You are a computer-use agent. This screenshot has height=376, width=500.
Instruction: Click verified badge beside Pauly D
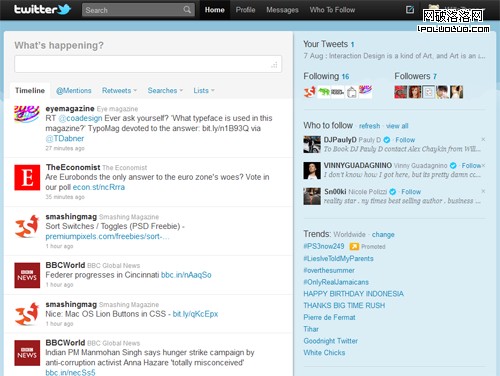387,140
